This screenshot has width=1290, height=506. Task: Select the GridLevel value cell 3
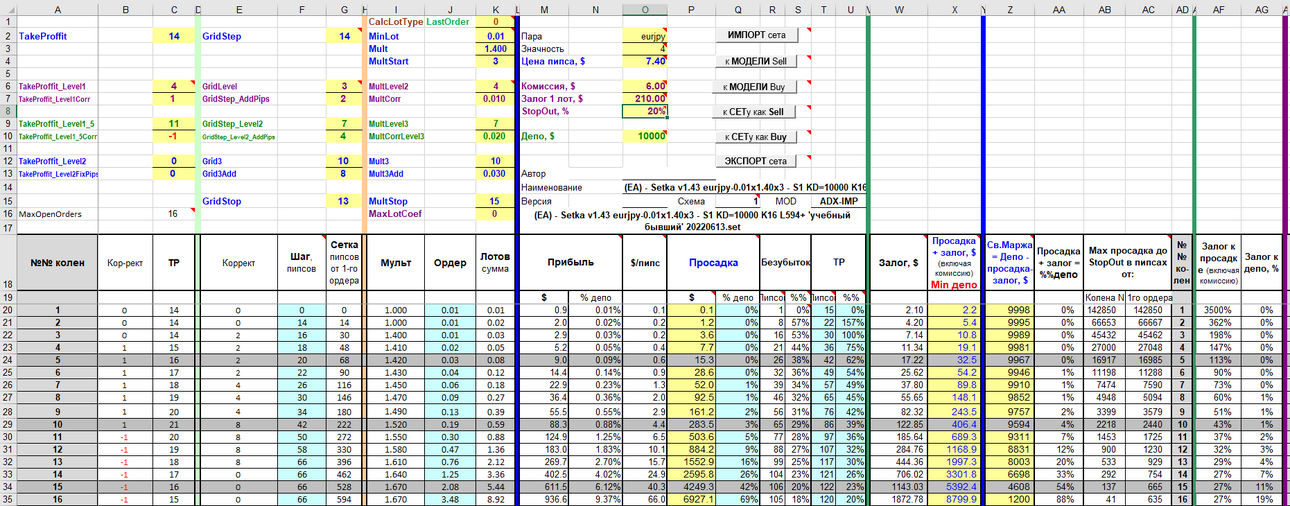[344, 86]
